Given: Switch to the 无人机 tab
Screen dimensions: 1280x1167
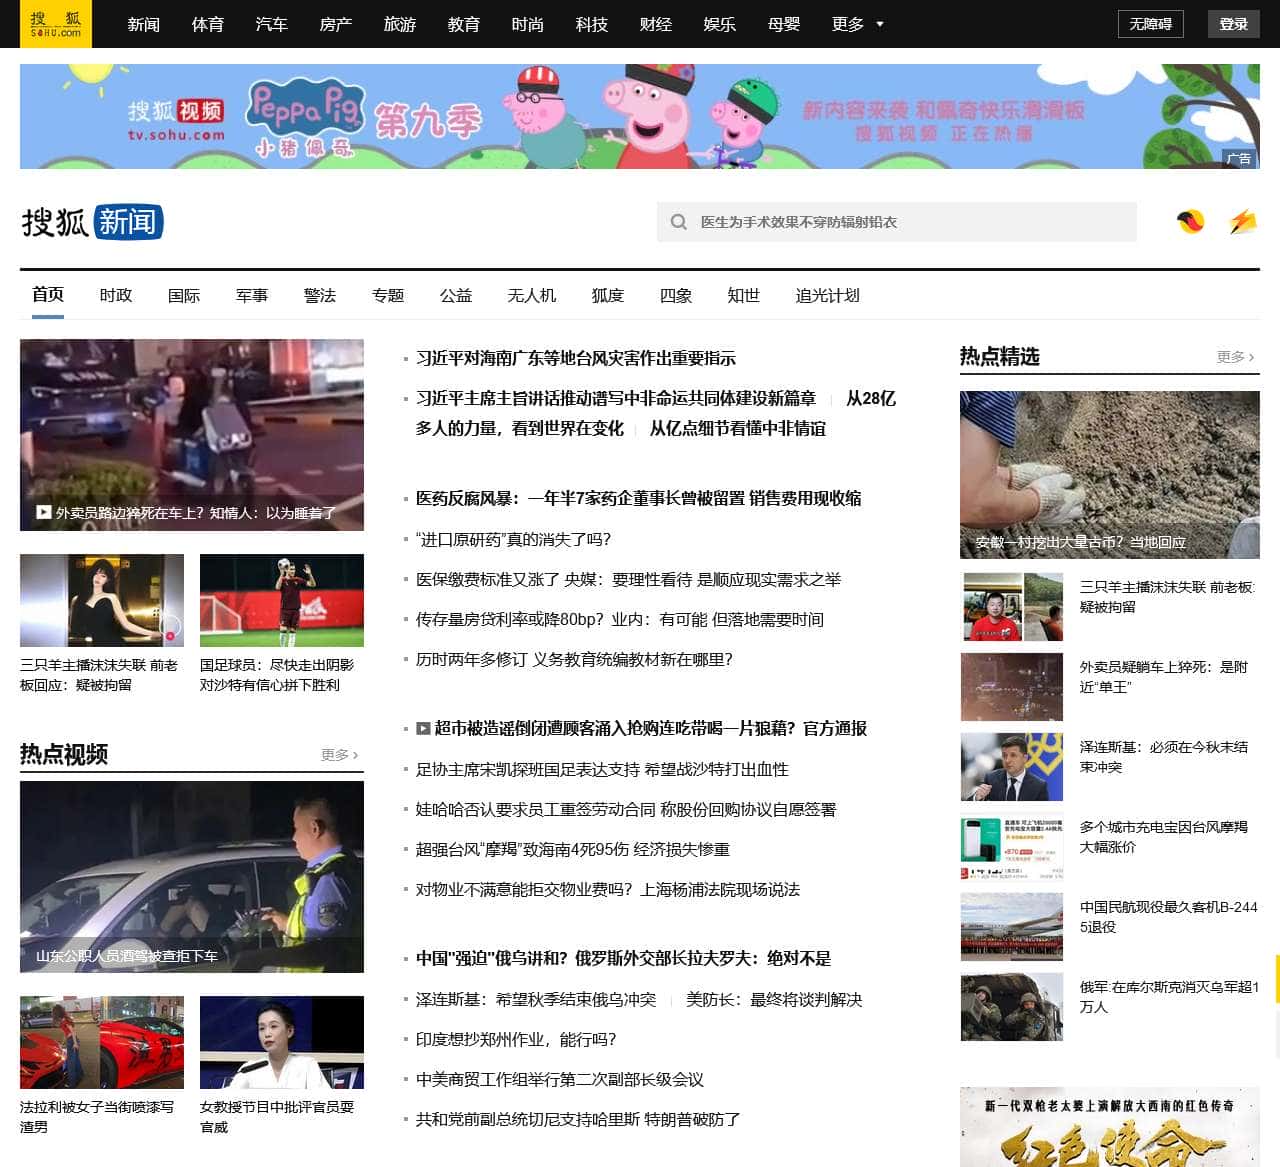Looking at the screenshot, I should pyautogui.click(x=532, y=295).
